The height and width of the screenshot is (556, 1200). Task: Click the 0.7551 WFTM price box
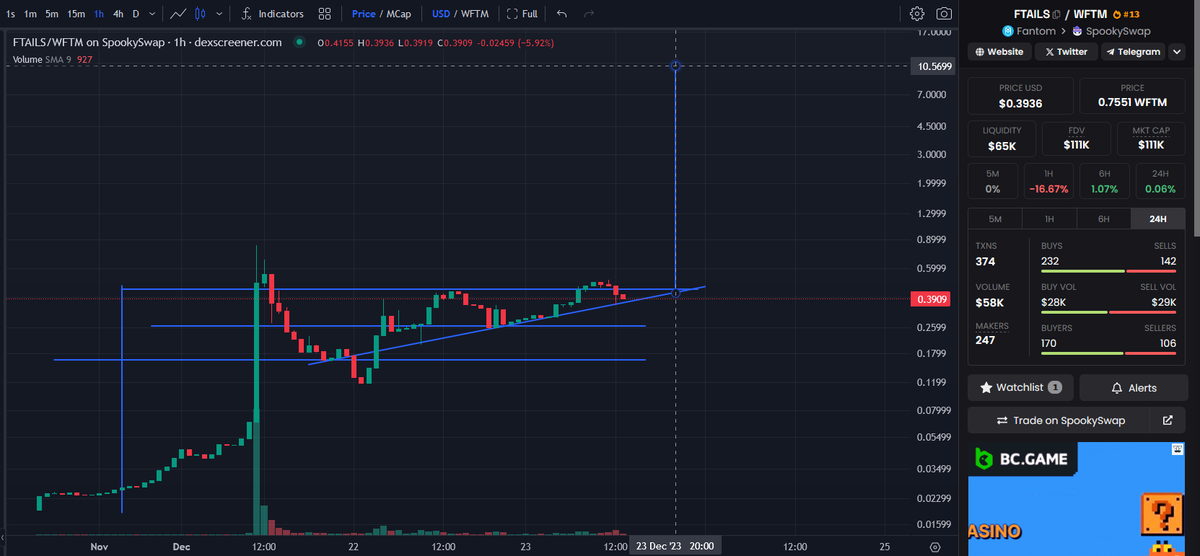[1132, 96]
